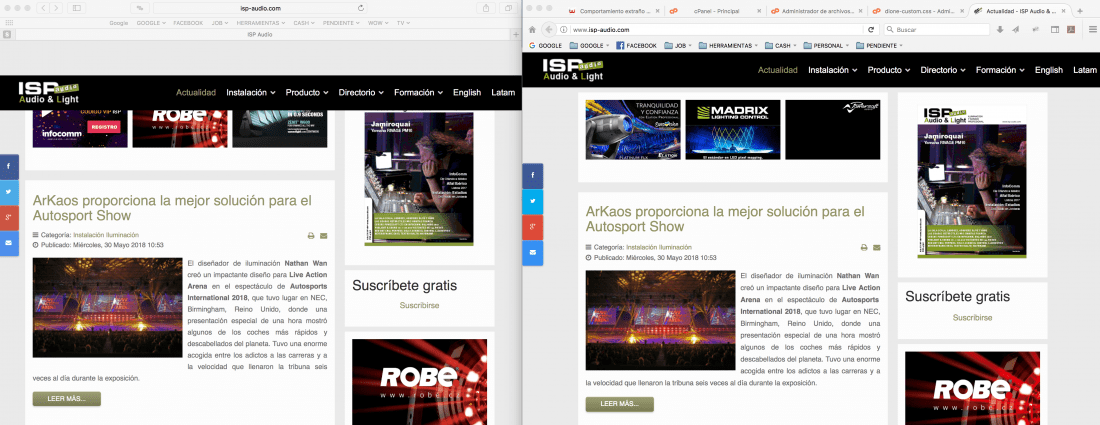The image size is (1100, 425).
Task: Show all tabs in Safari
Action: point(508,8)
